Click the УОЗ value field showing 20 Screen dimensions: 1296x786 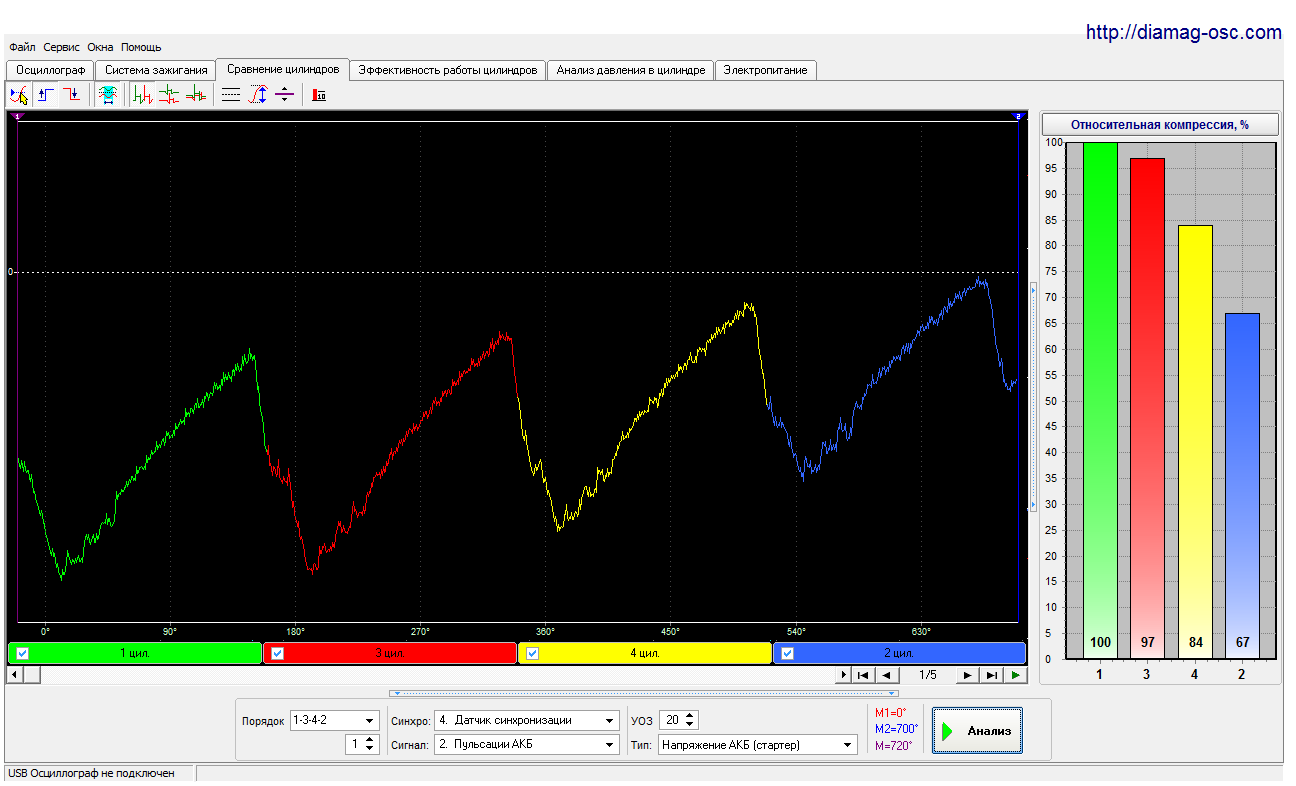click(x=671, y=720)
